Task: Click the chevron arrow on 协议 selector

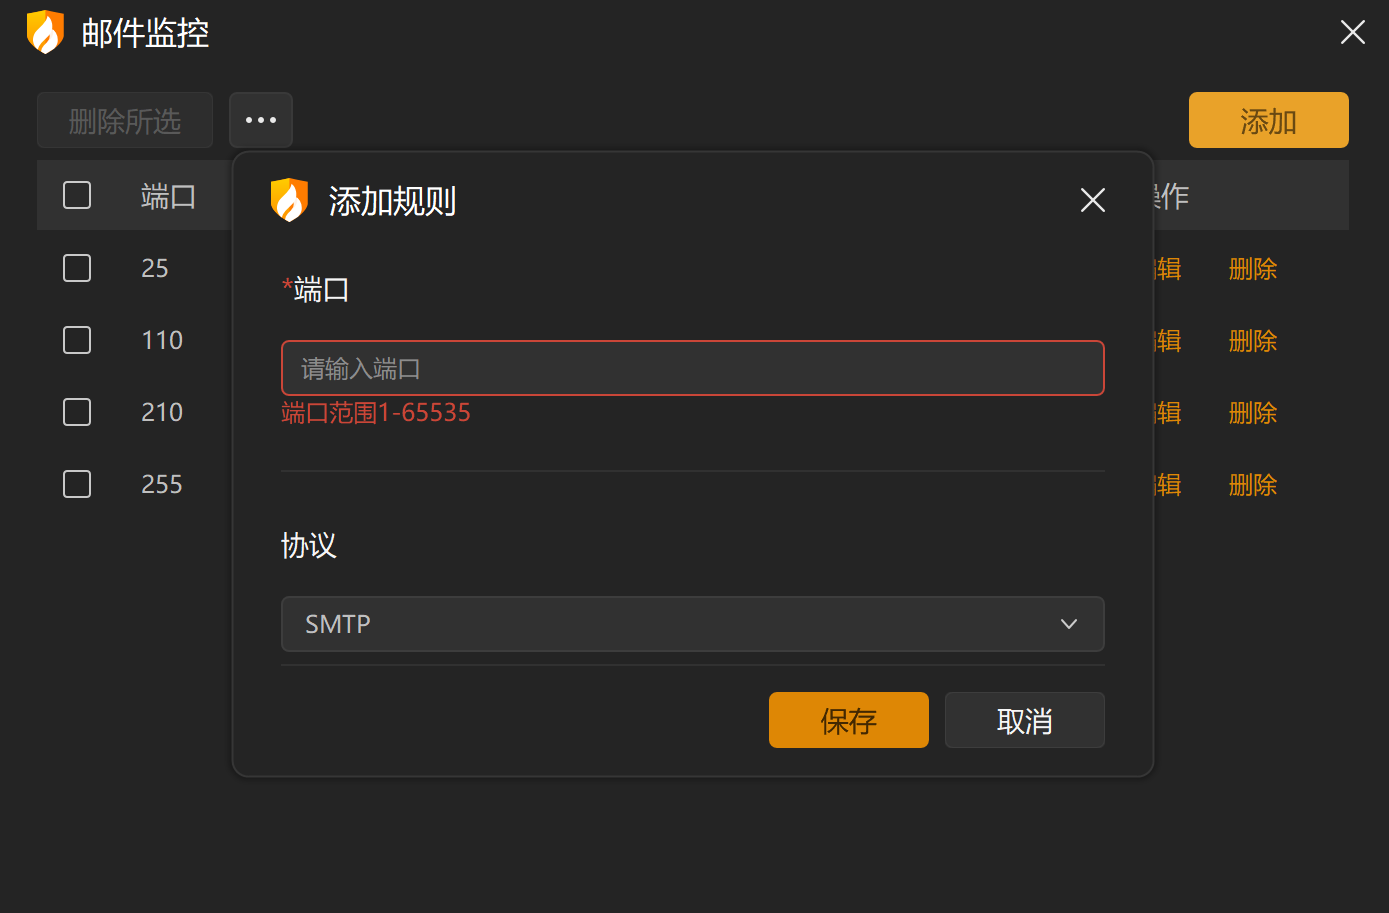Action: tap(1068, 624)
